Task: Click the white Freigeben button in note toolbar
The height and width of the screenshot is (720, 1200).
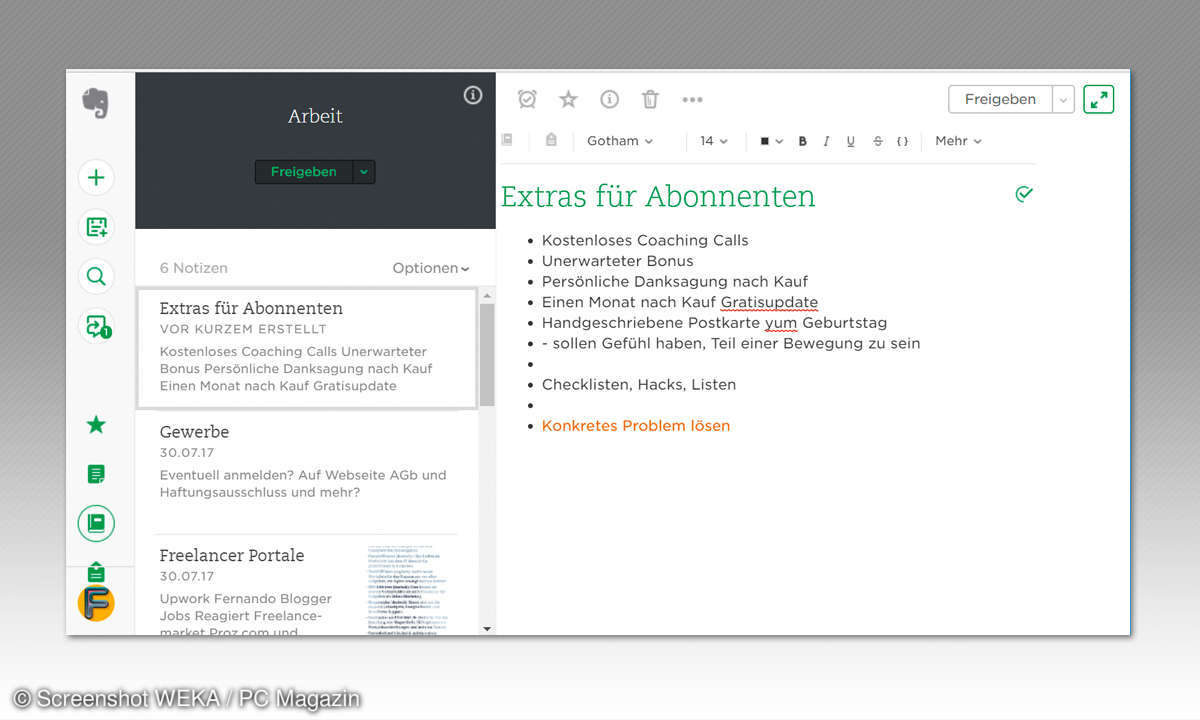Action: click(x=999, y=99)
